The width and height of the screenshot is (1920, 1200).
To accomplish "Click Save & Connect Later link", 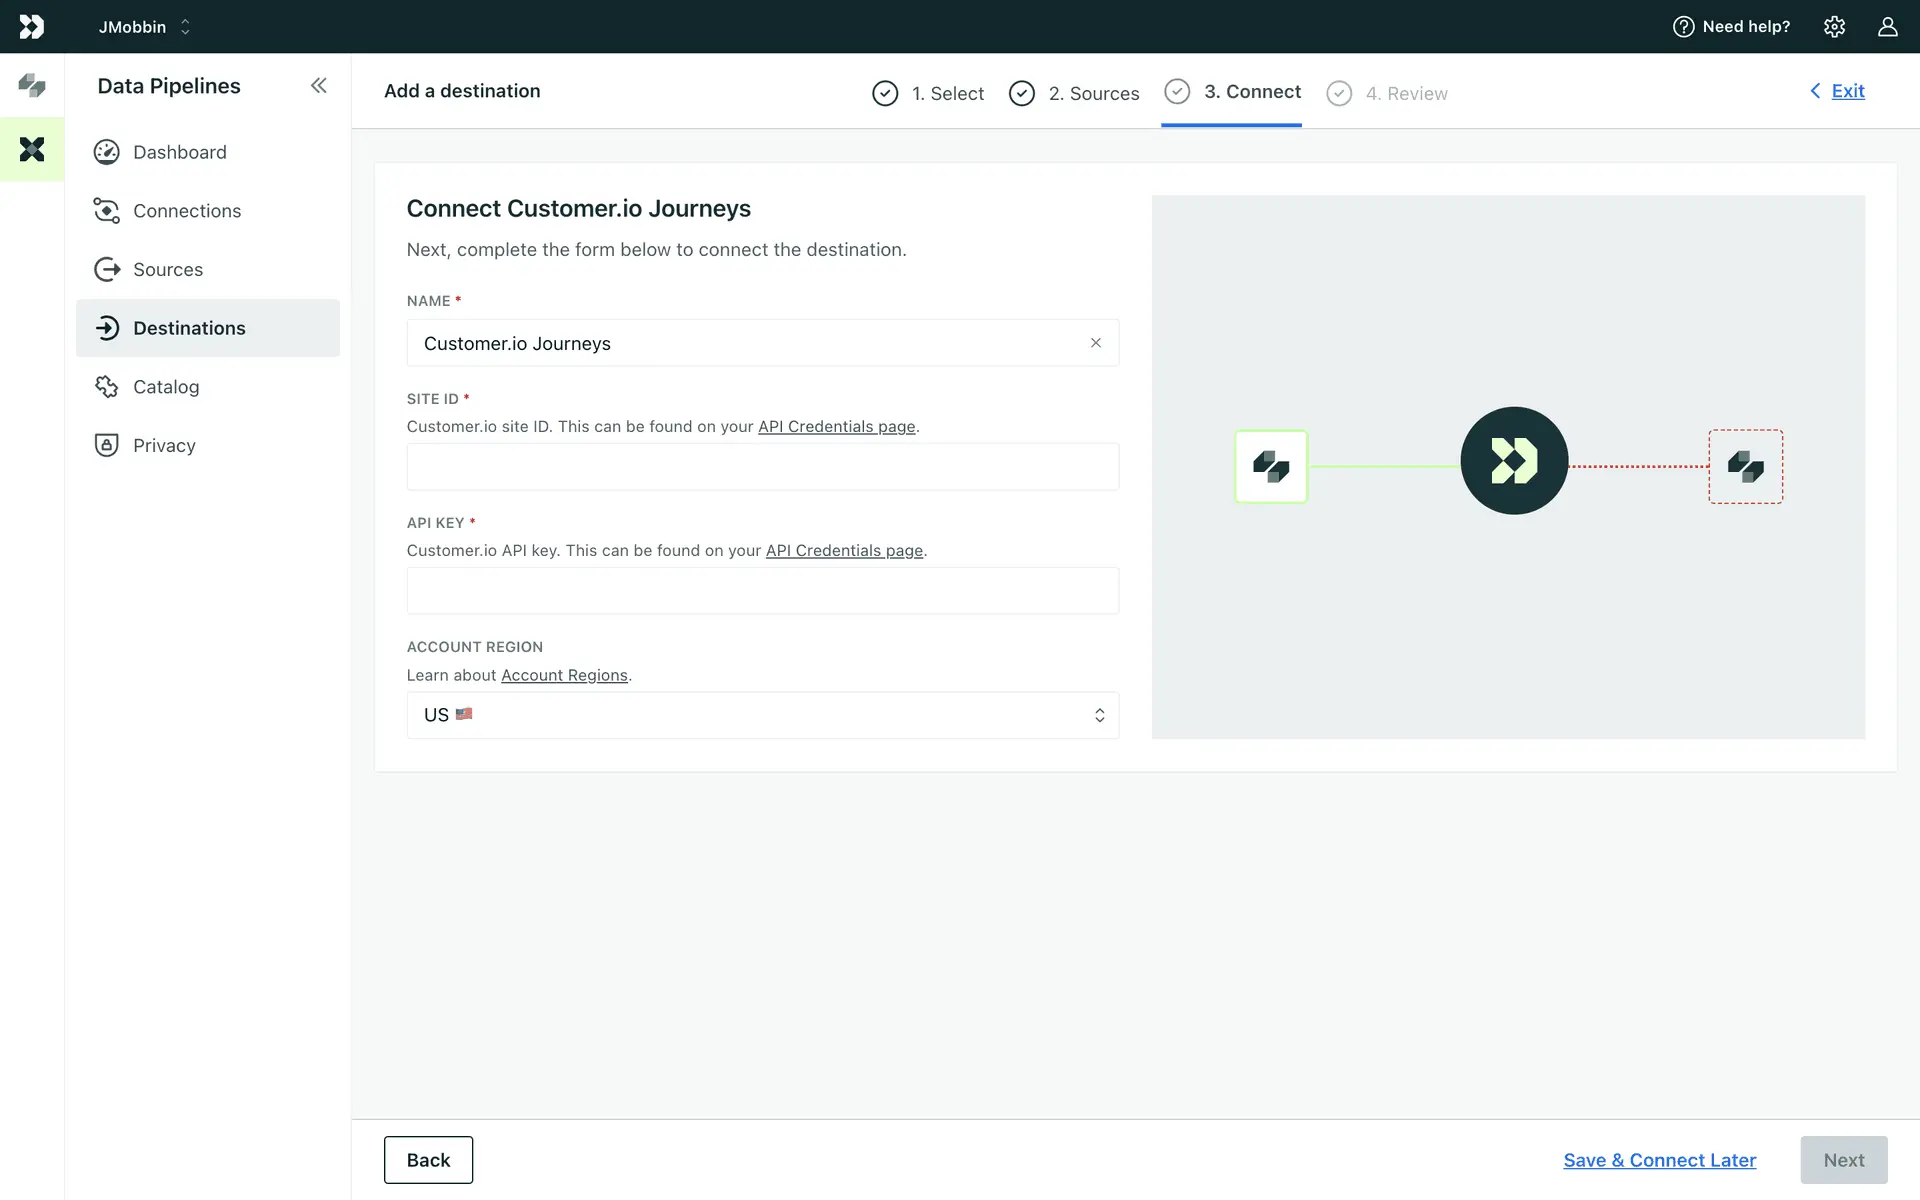I will [1659, 1160].
